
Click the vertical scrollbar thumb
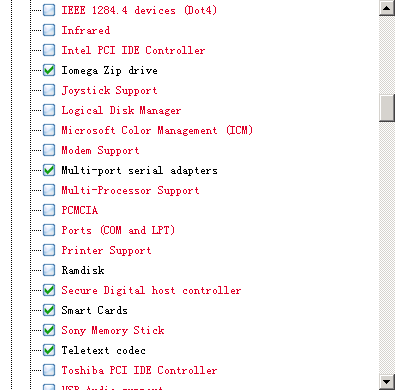(387, 108)
